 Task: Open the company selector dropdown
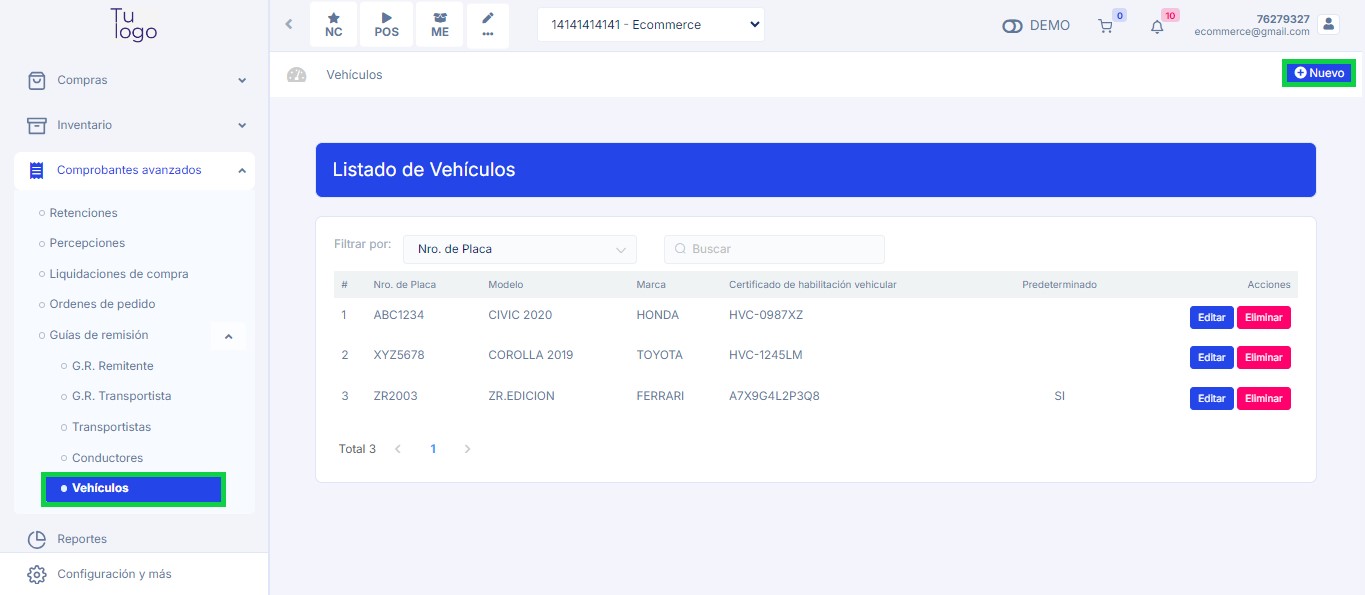click(x=650, y=25)
